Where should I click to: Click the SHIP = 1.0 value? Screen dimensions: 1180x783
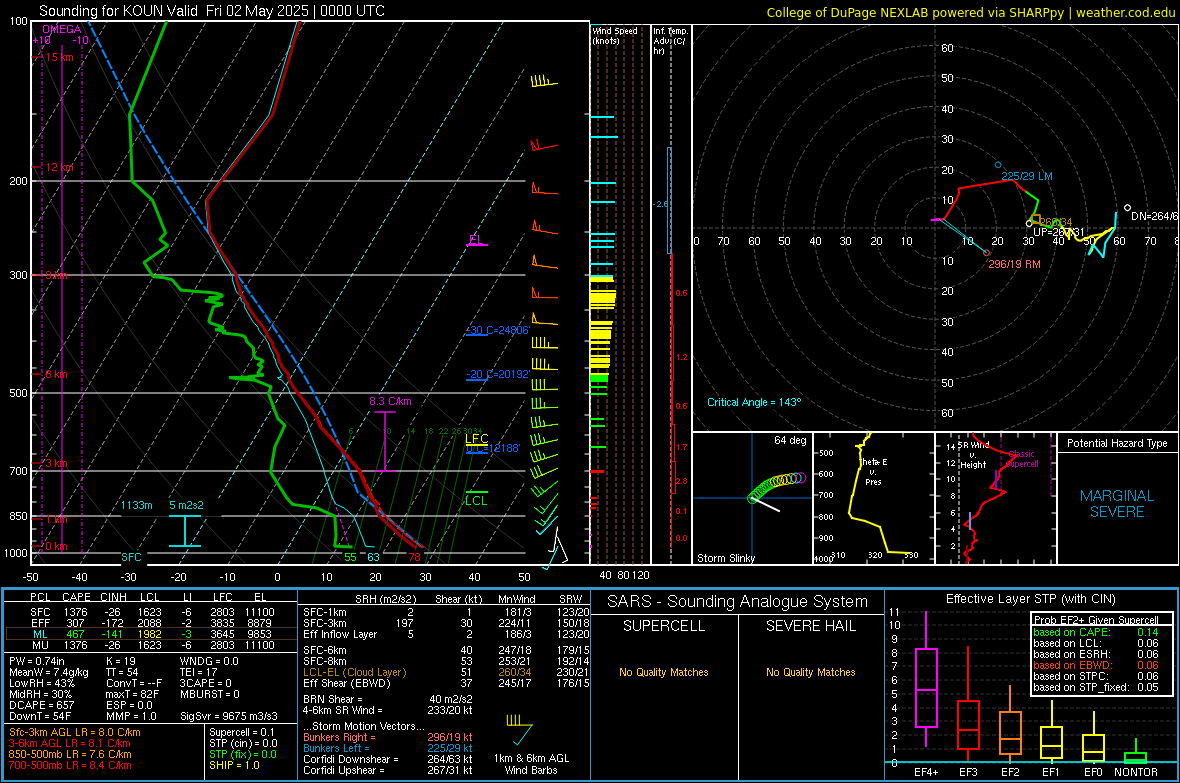click(234, 765)
